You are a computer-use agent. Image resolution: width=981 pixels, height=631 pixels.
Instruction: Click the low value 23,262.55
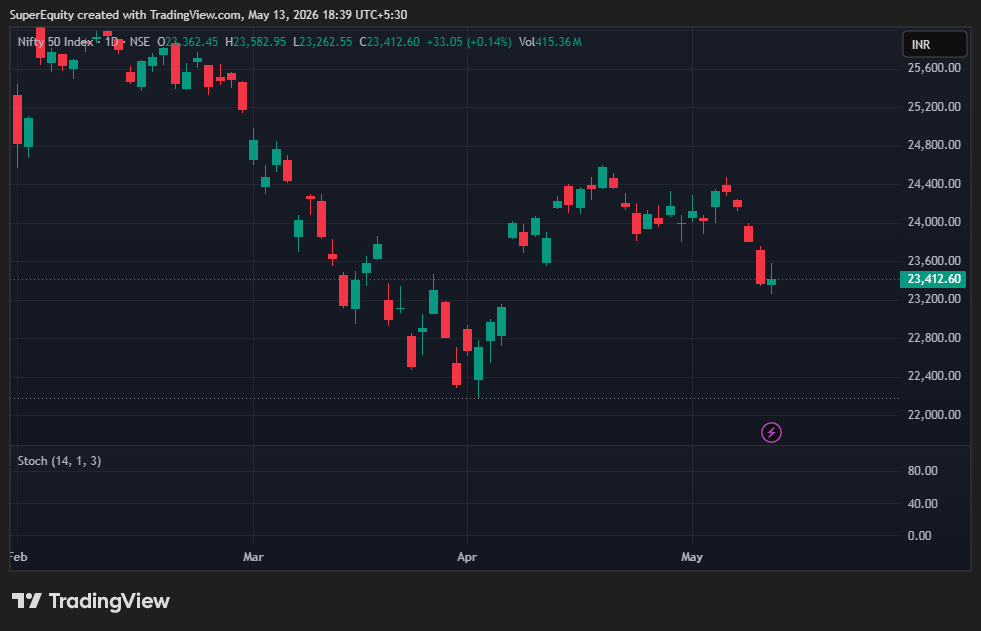point(326,42)
